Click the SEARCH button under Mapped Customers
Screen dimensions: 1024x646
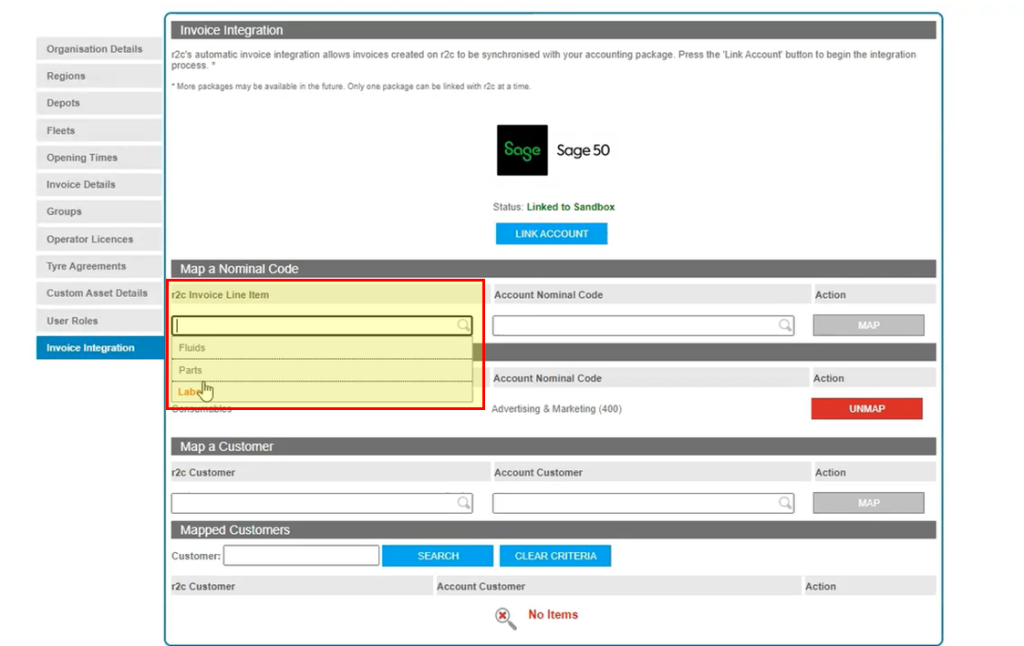coord(437,555)
